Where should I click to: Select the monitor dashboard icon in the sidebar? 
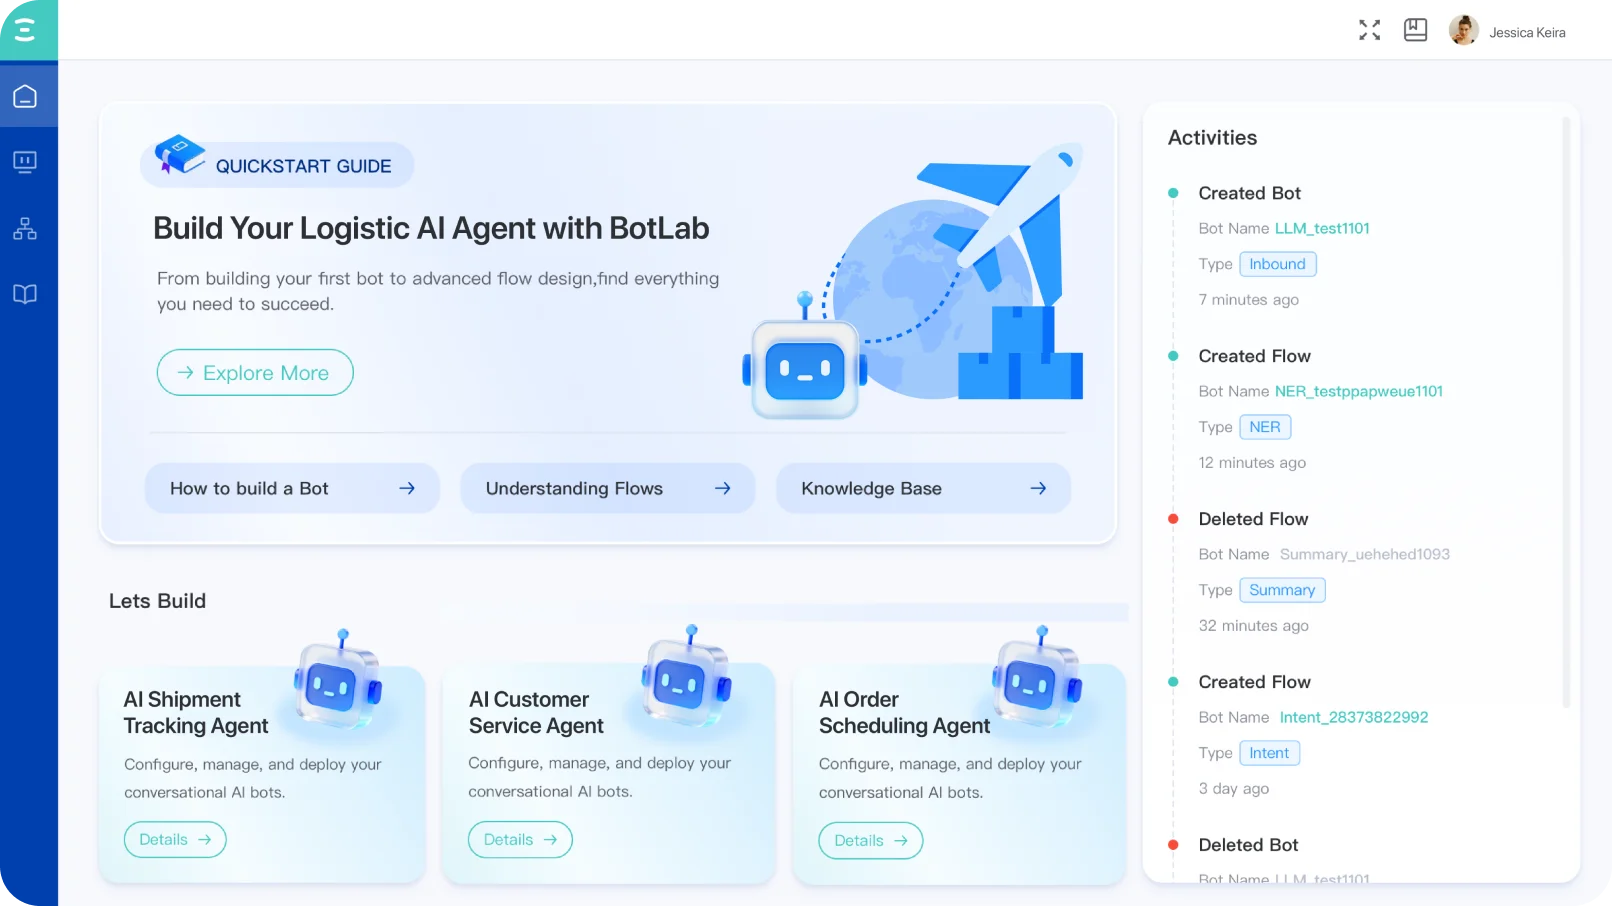point(25,162)
